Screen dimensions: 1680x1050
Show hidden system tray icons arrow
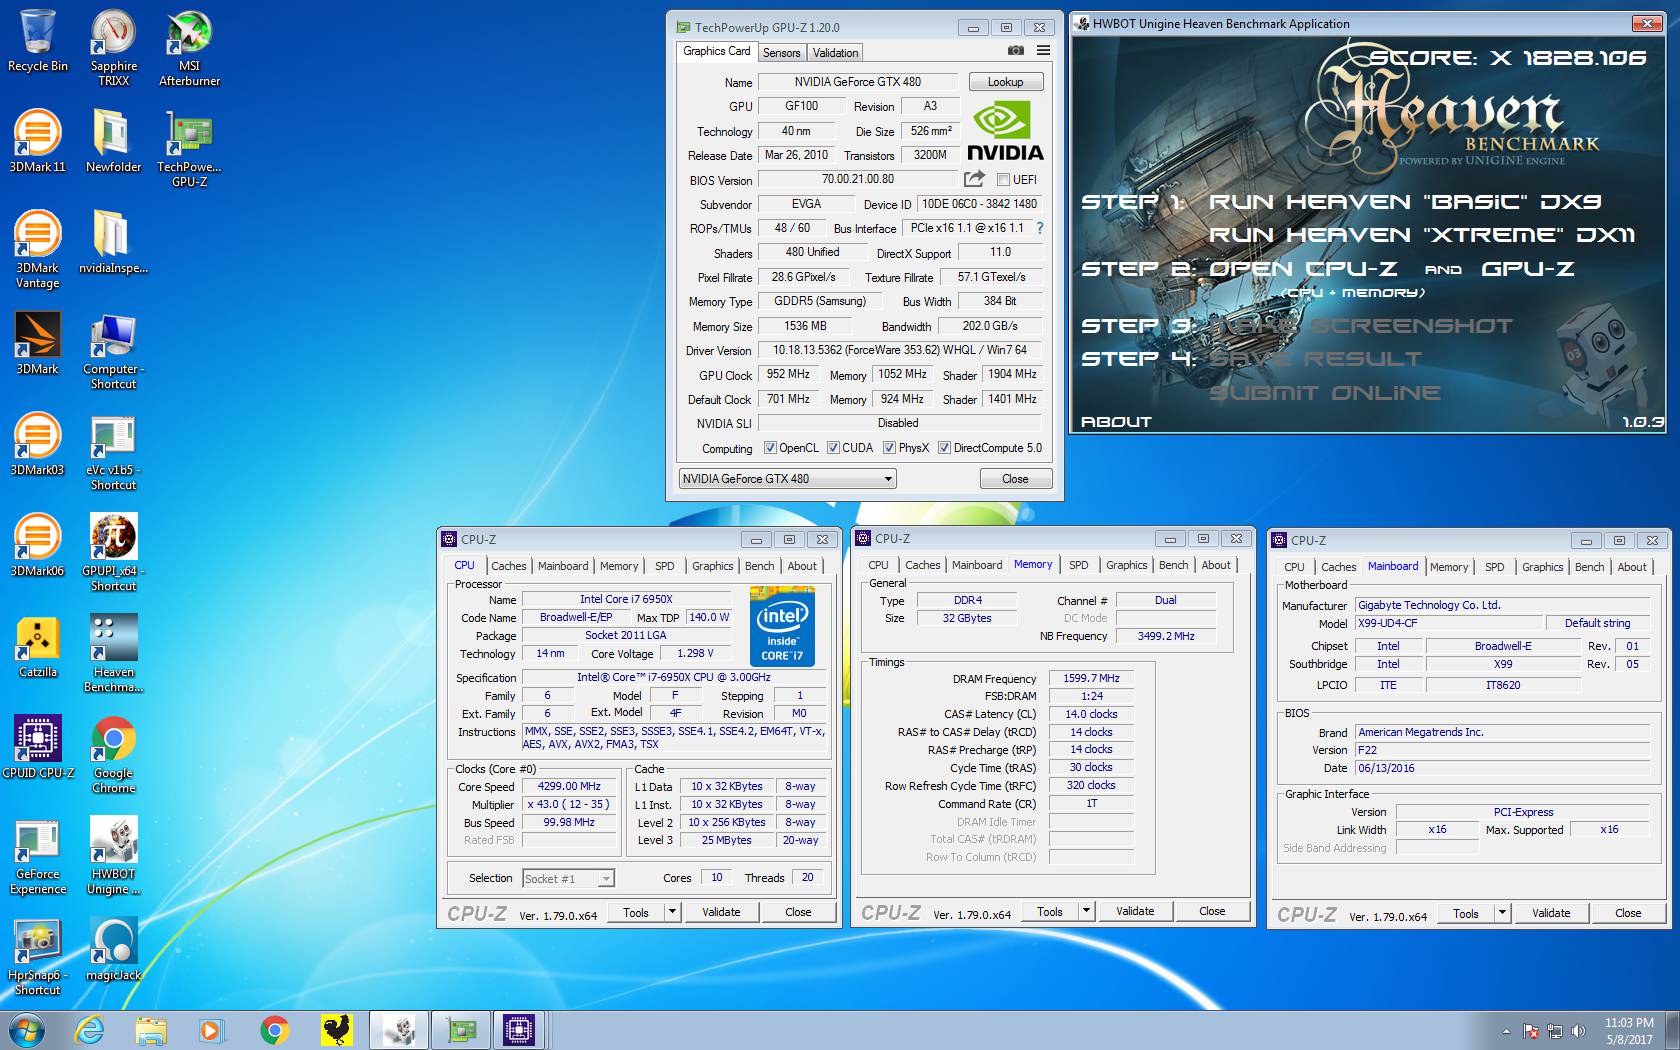point(1506,1031)
